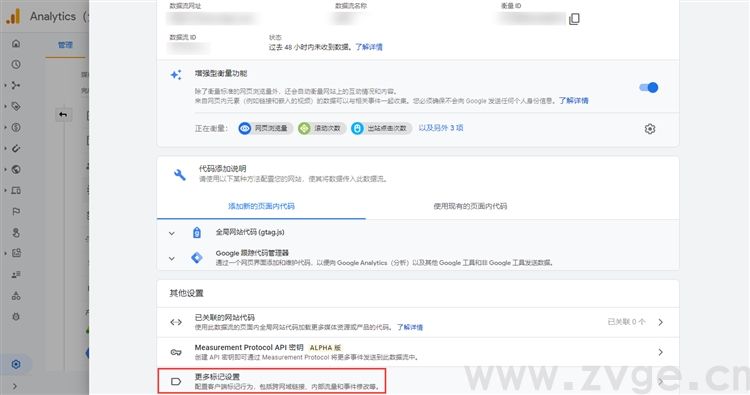Click the code brackets icon for 已关联的网站代码

click(x=176, y=322)
